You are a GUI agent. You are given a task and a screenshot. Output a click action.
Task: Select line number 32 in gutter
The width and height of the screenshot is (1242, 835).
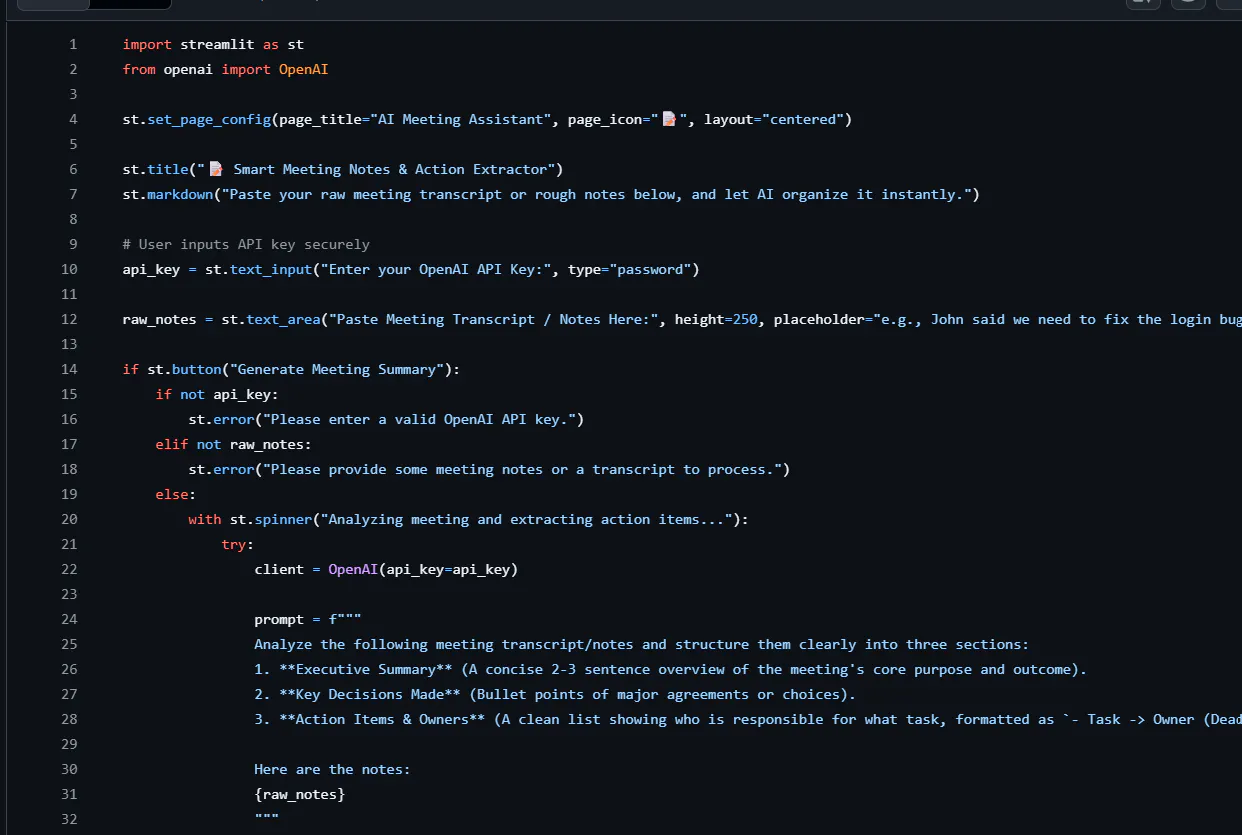[x=69, y=819]
